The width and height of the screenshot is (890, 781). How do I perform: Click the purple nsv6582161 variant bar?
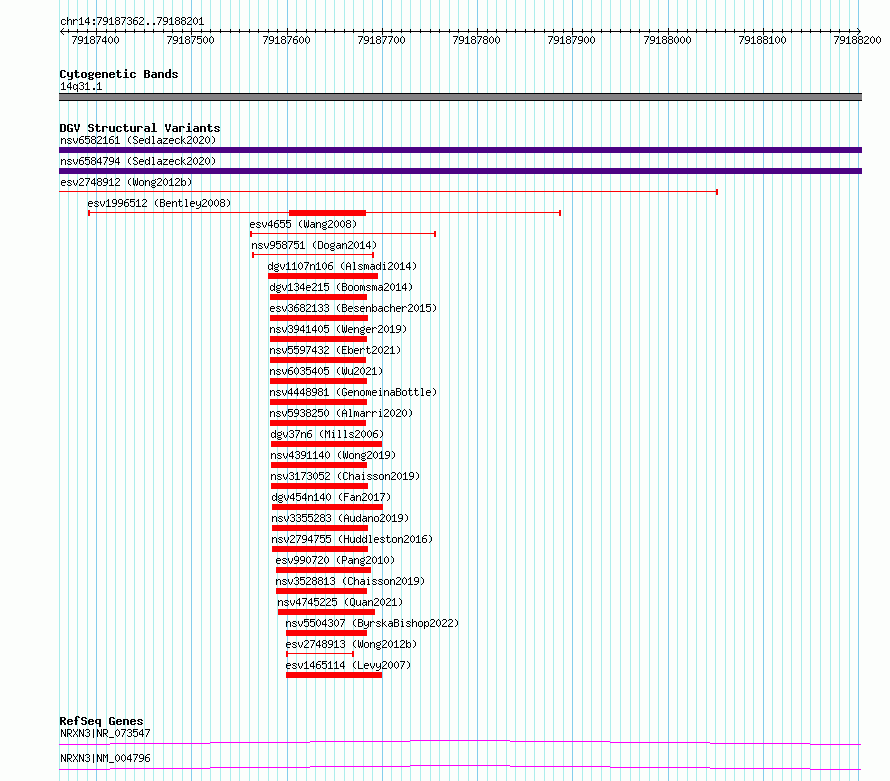[x=460, y=150]
